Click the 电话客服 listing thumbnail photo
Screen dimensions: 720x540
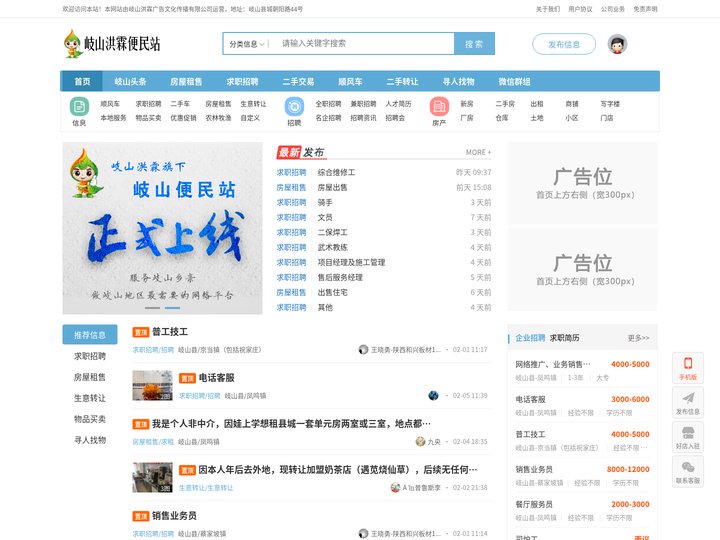pos(152,385)
